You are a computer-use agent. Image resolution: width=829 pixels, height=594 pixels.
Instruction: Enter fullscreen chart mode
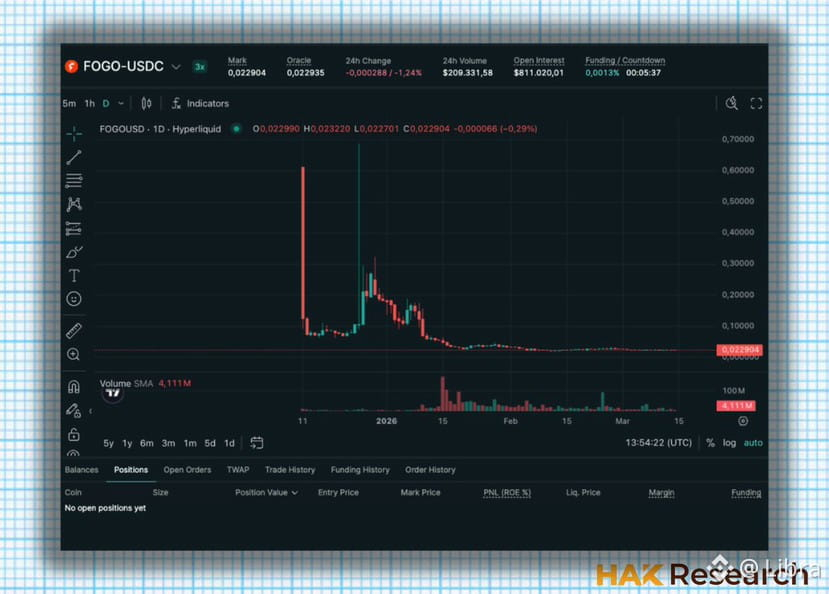tap(757, 104)
